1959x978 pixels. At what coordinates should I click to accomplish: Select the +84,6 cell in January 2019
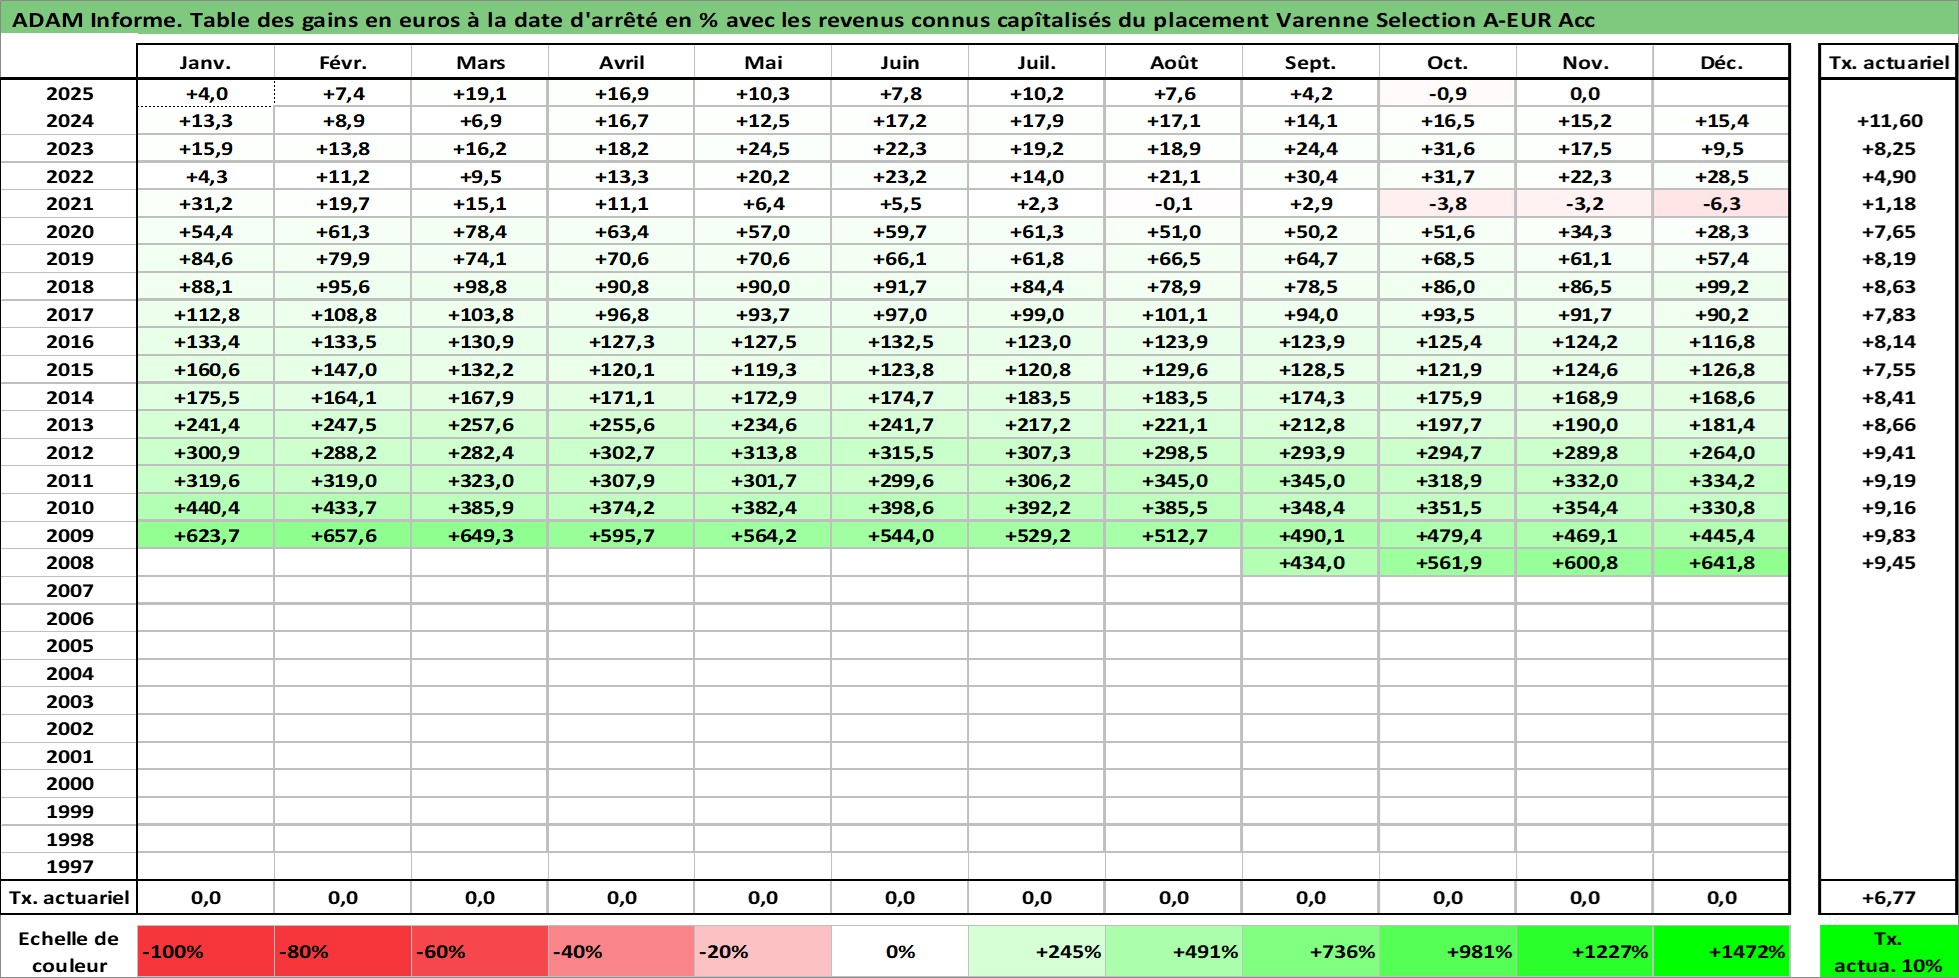pyautogui.click(x=205, y=258)
